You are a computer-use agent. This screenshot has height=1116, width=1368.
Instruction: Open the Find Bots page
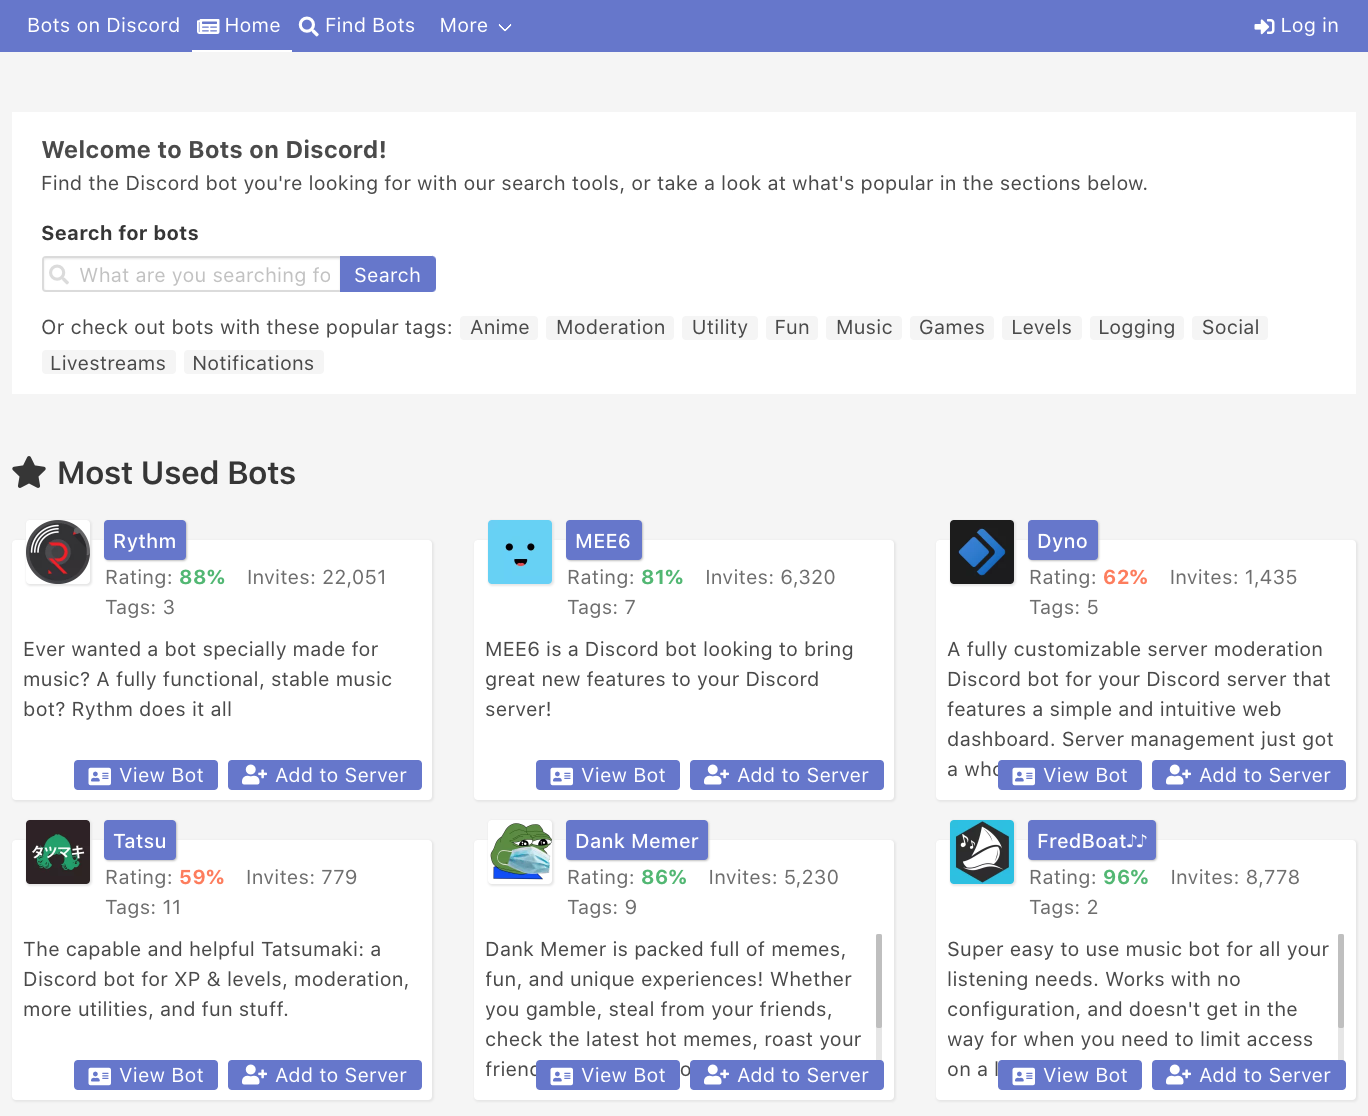357,26
